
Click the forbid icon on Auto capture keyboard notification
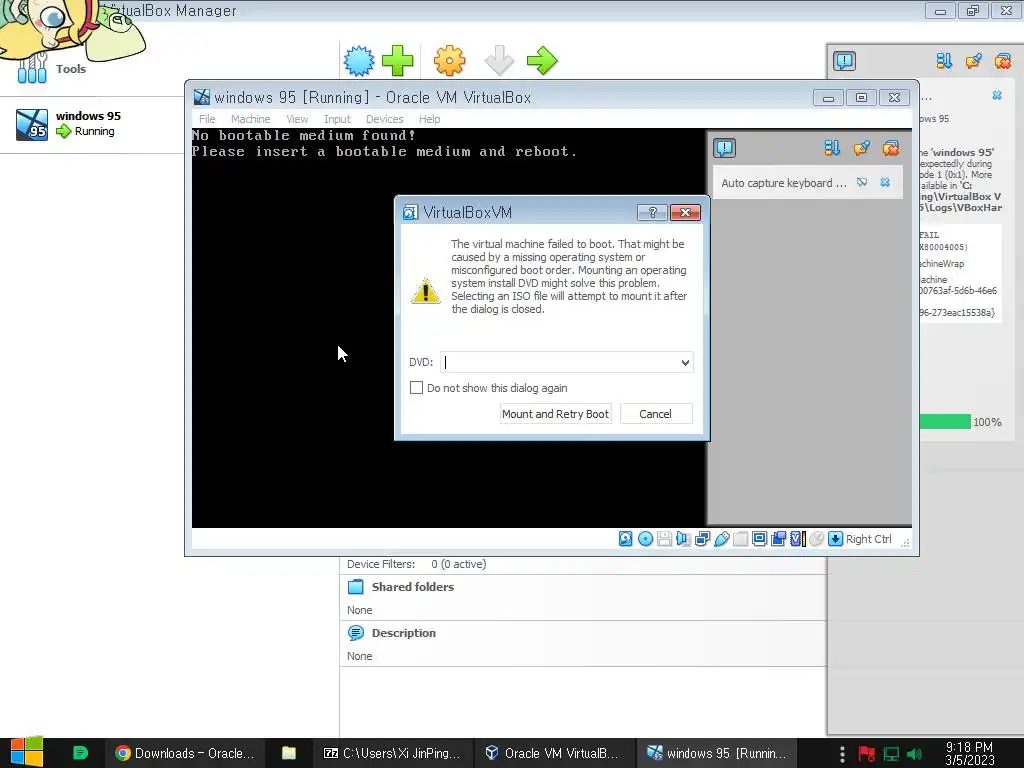pyautogui.click(x=862, y=182)
